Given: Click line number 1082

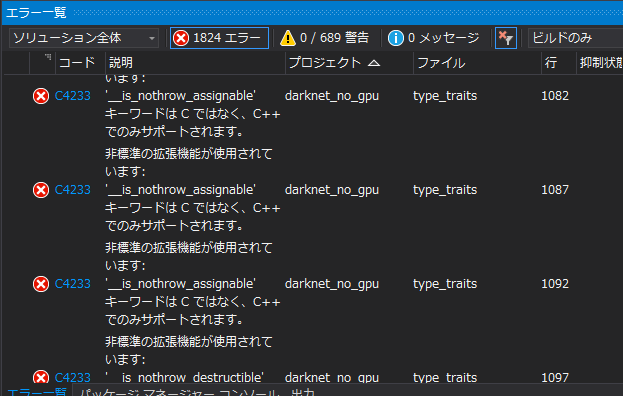Looking at the screenshot, I should click(555, 96).
